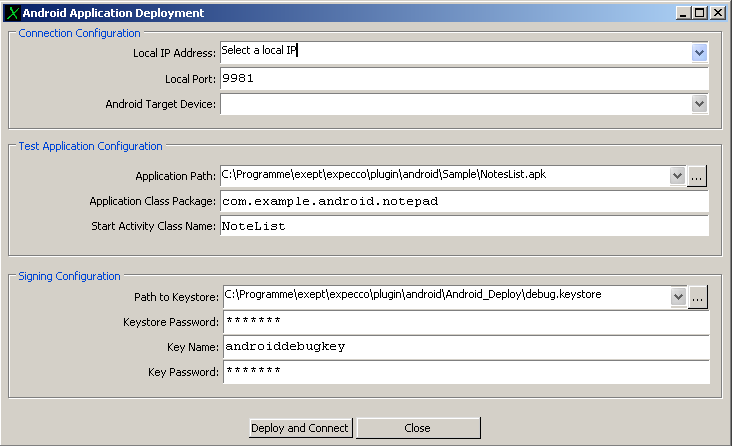The width and height of the screenshot is (732, 446).
Task: Select the Key Password input field
Action: 463,372
